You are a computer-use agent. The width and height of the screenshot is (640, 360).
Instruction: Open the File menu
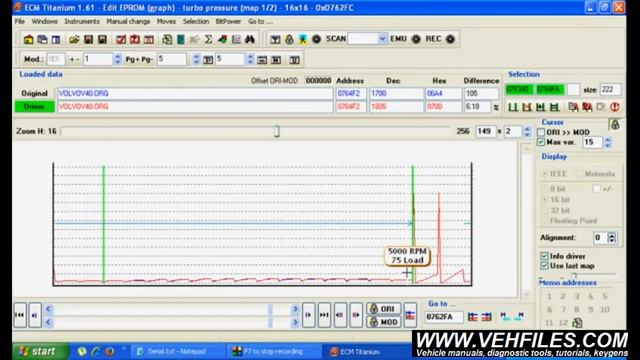(x=20, y=21)
